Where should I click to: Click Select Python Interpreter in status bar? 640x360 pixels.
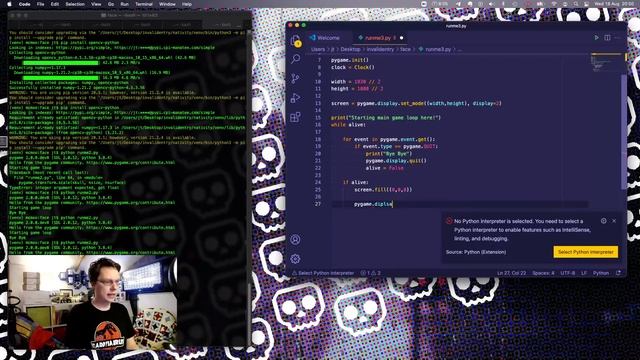[x=323, y=273]
